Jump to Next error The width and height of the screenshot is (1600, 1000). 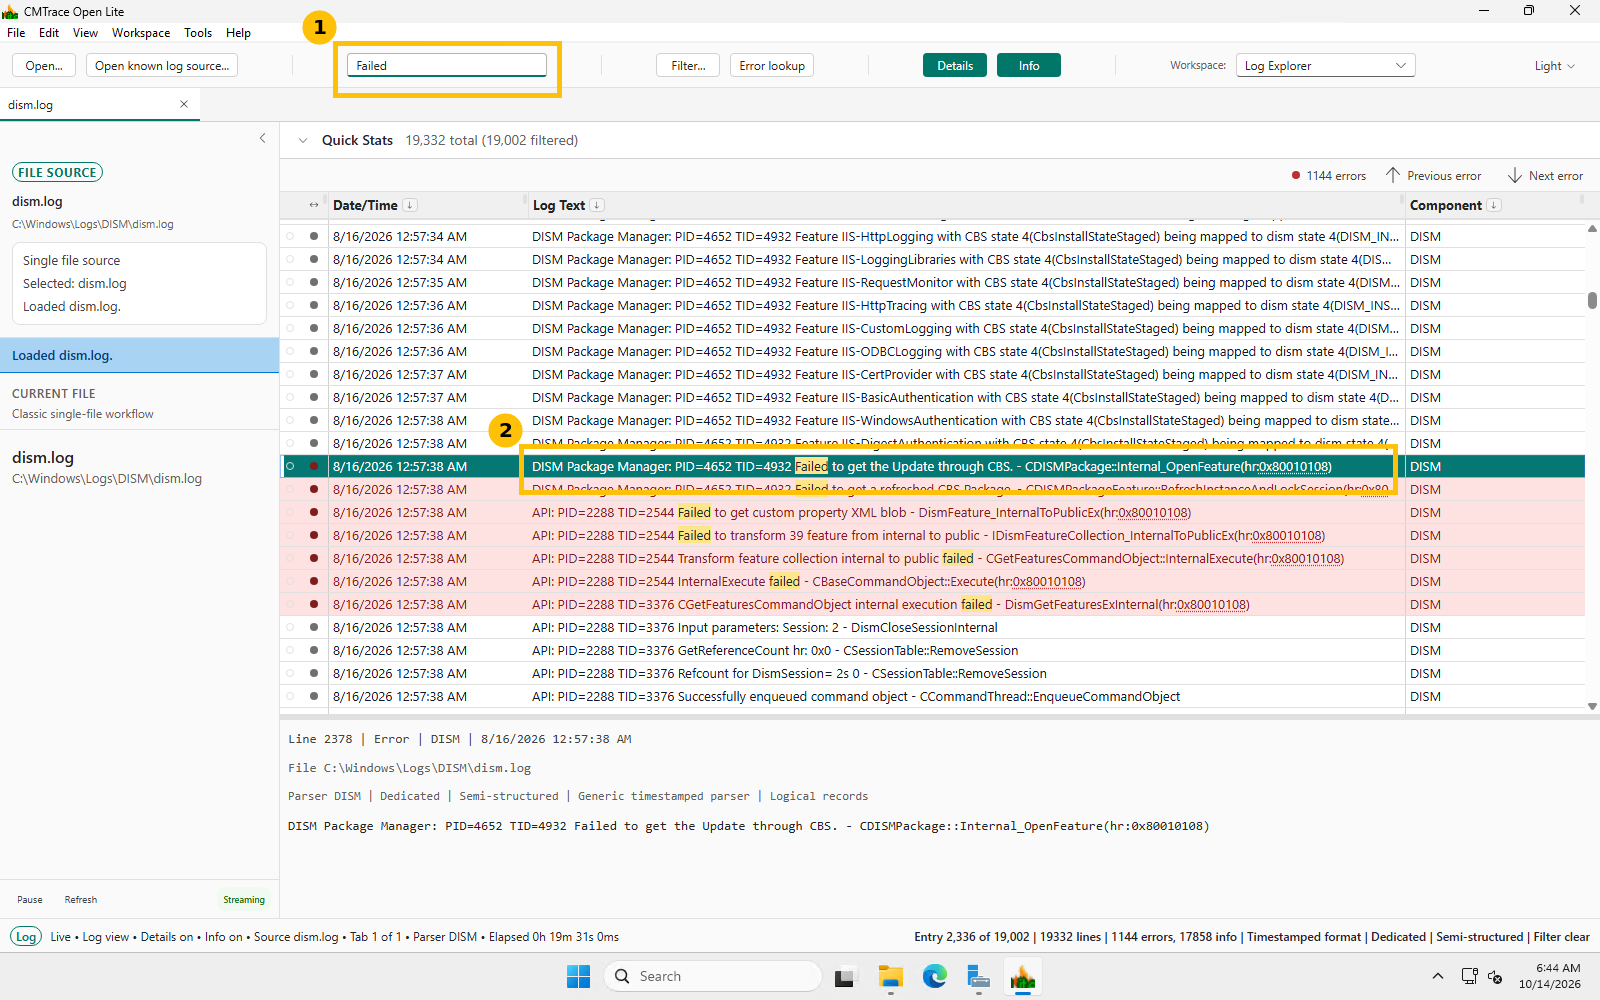point(1545,176)
